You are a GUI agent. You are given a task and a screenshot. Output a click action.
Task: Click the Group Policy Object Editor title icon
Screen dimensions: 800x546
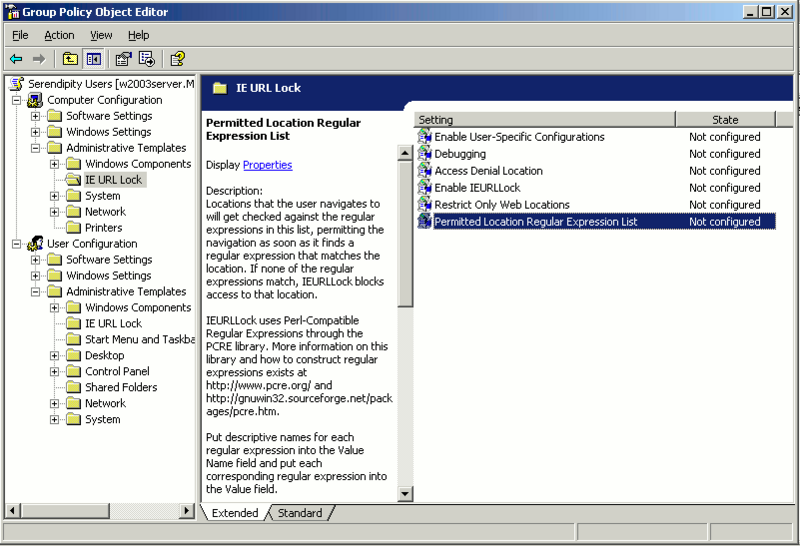pos(12,12)
